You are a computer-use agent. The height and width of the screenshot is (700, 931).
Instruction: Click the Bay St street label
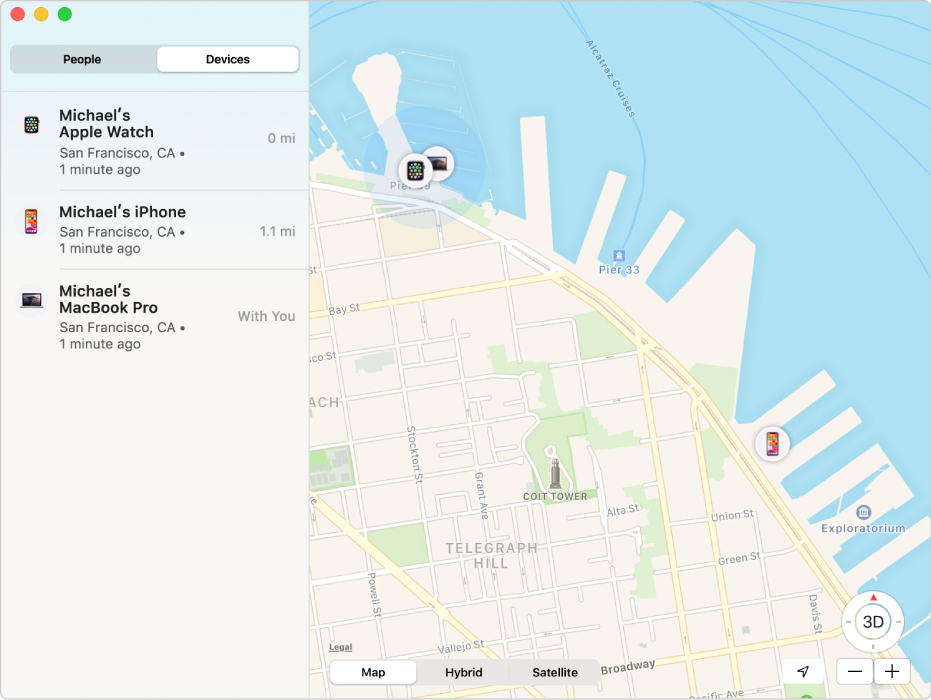[344, 309]
